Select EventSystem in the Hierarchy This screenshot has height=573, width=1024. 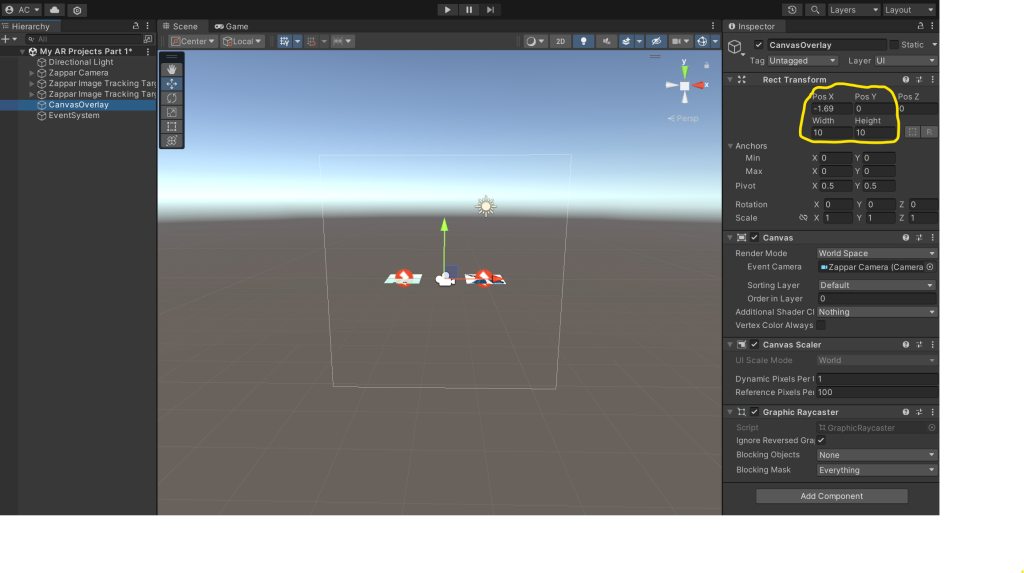click(x=74, y=115)
